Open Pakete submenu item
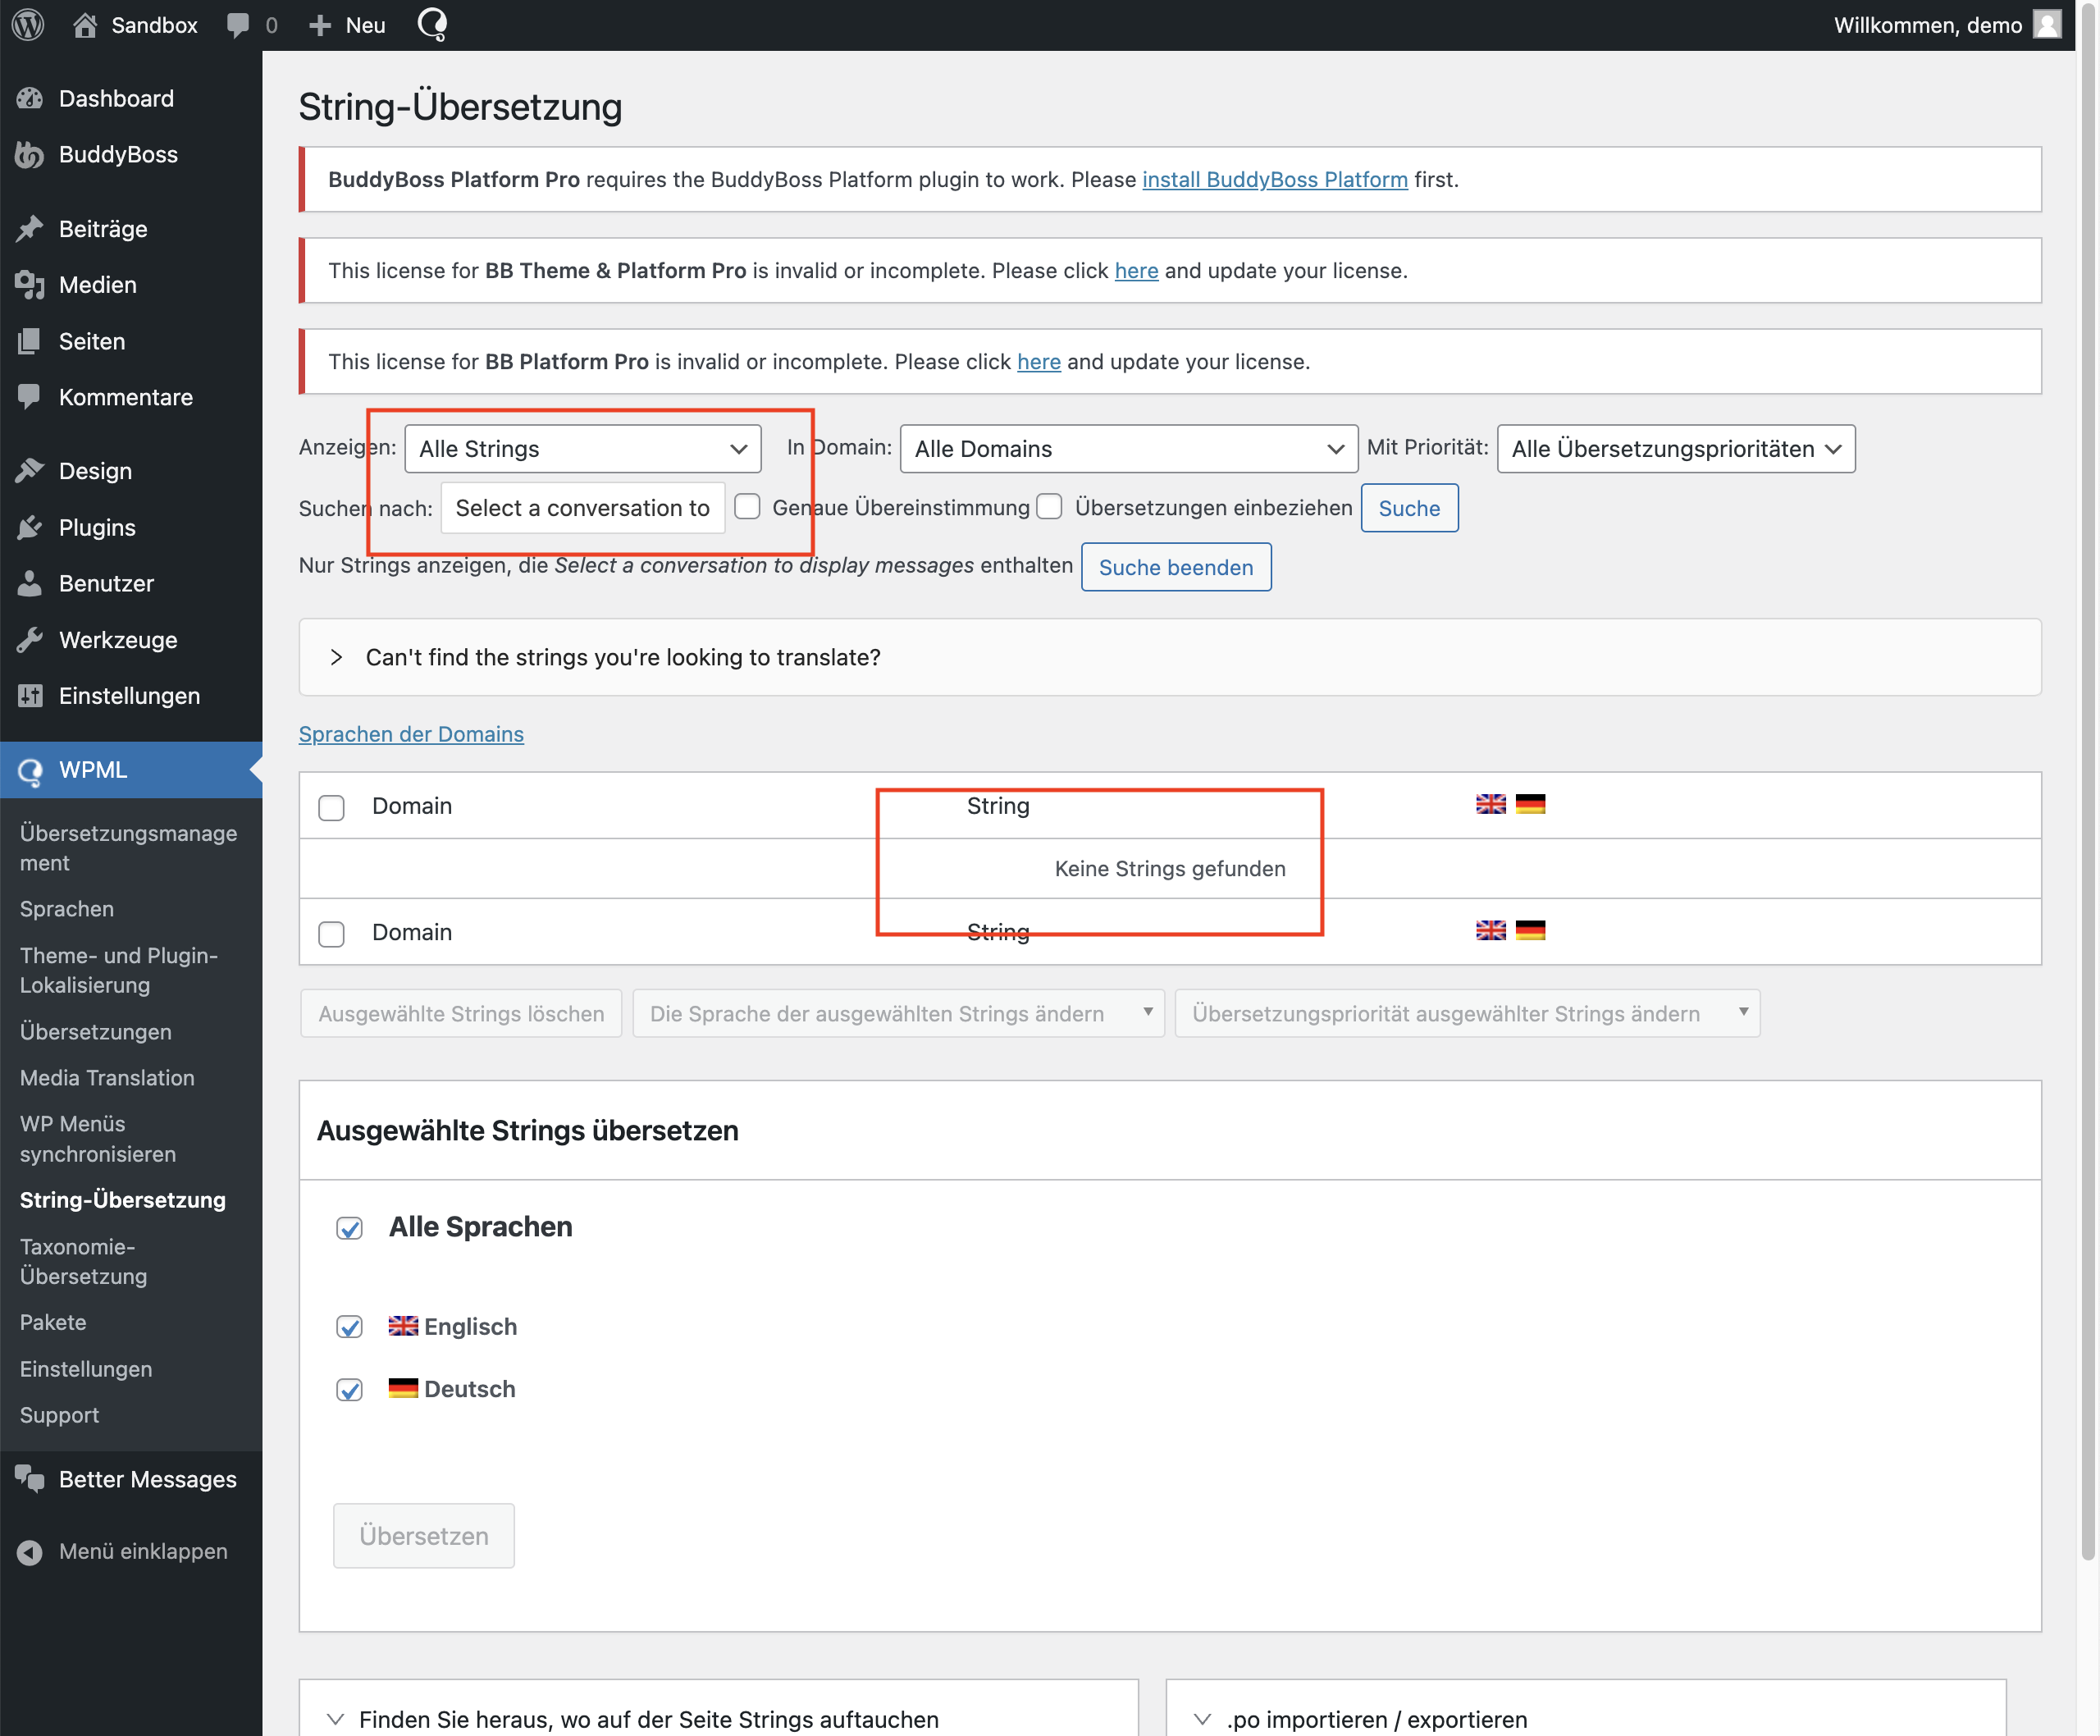This screenshot has width=2100, height=1736. click(53, 1322)
